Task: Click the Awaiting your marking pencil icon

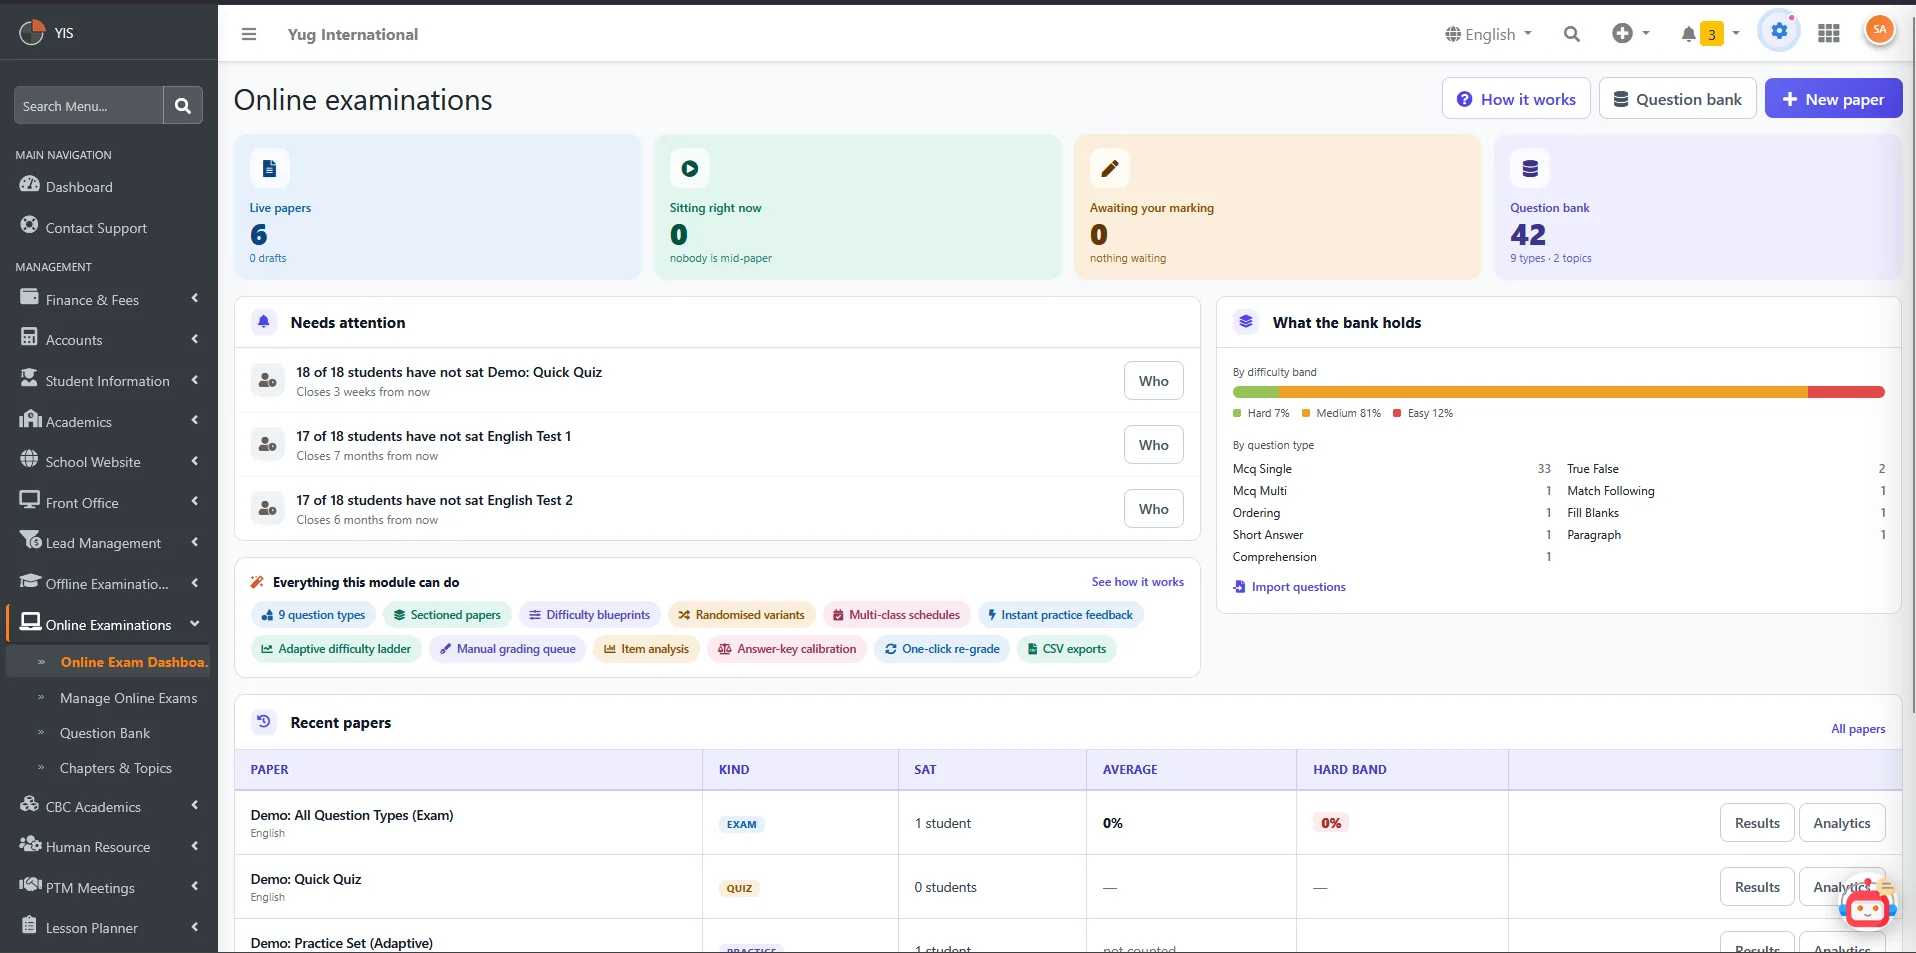Action: pos(1109,168)
